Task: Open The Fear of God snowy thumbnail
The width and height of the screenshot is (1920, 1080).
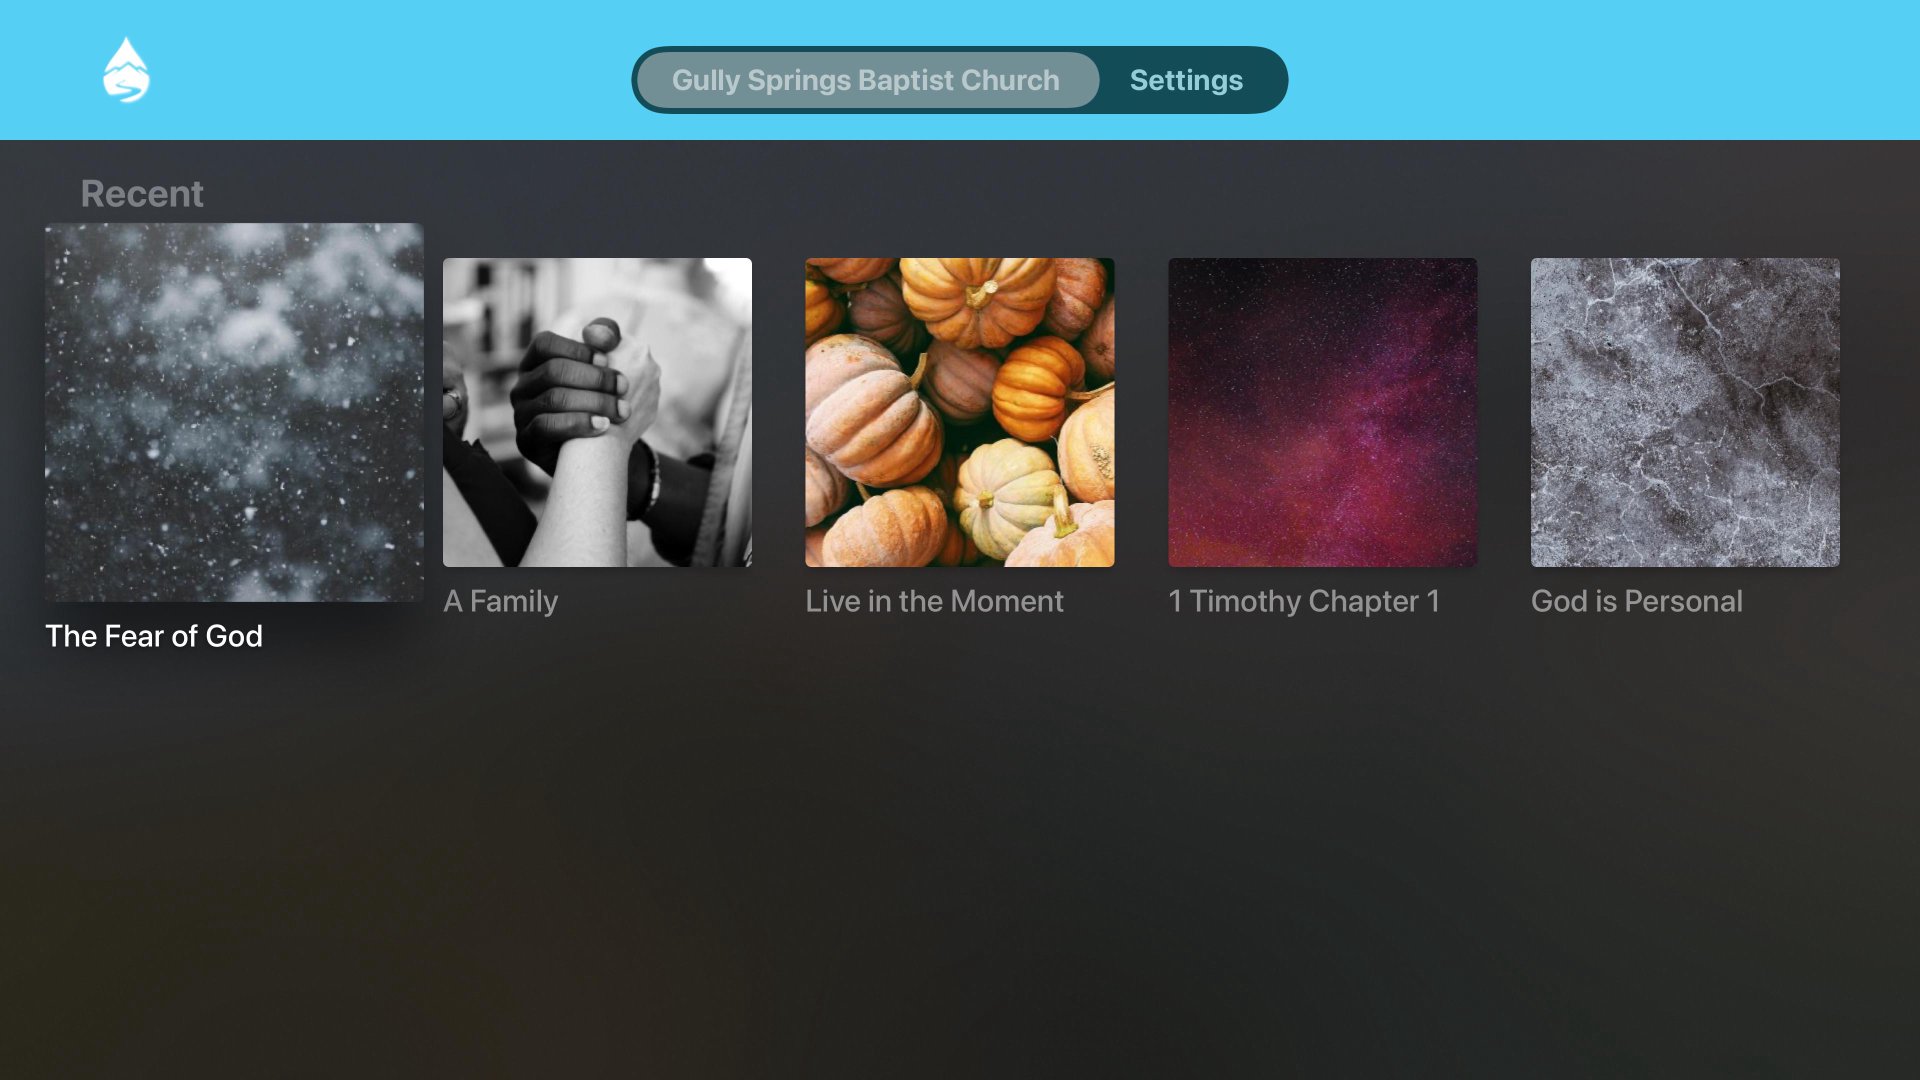Action: click(x=234, y=412)
